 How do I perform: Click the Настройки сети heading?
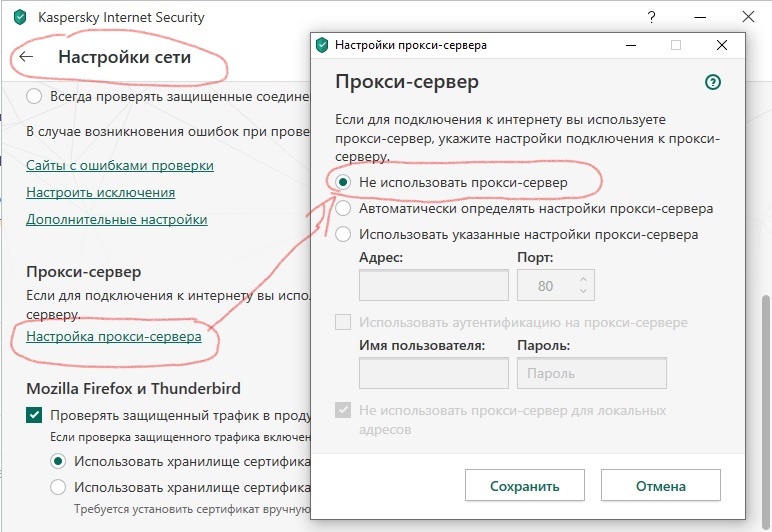coord(125,57)
